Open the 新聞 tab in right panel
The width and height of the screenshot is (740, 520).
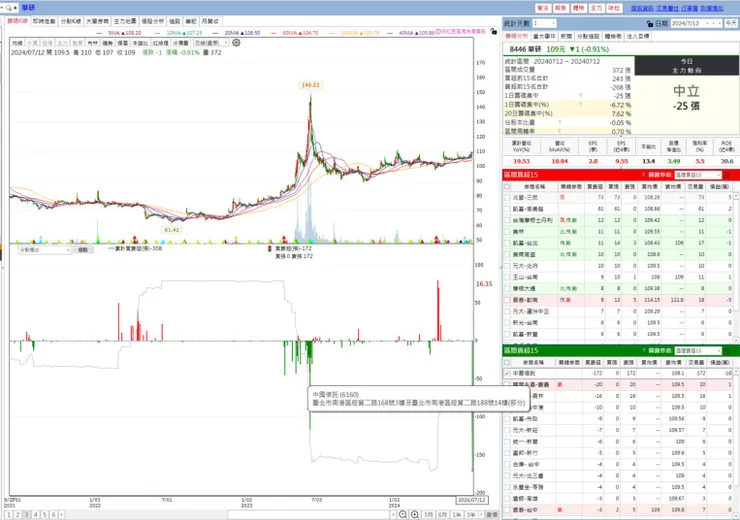(x=566, y=36)
